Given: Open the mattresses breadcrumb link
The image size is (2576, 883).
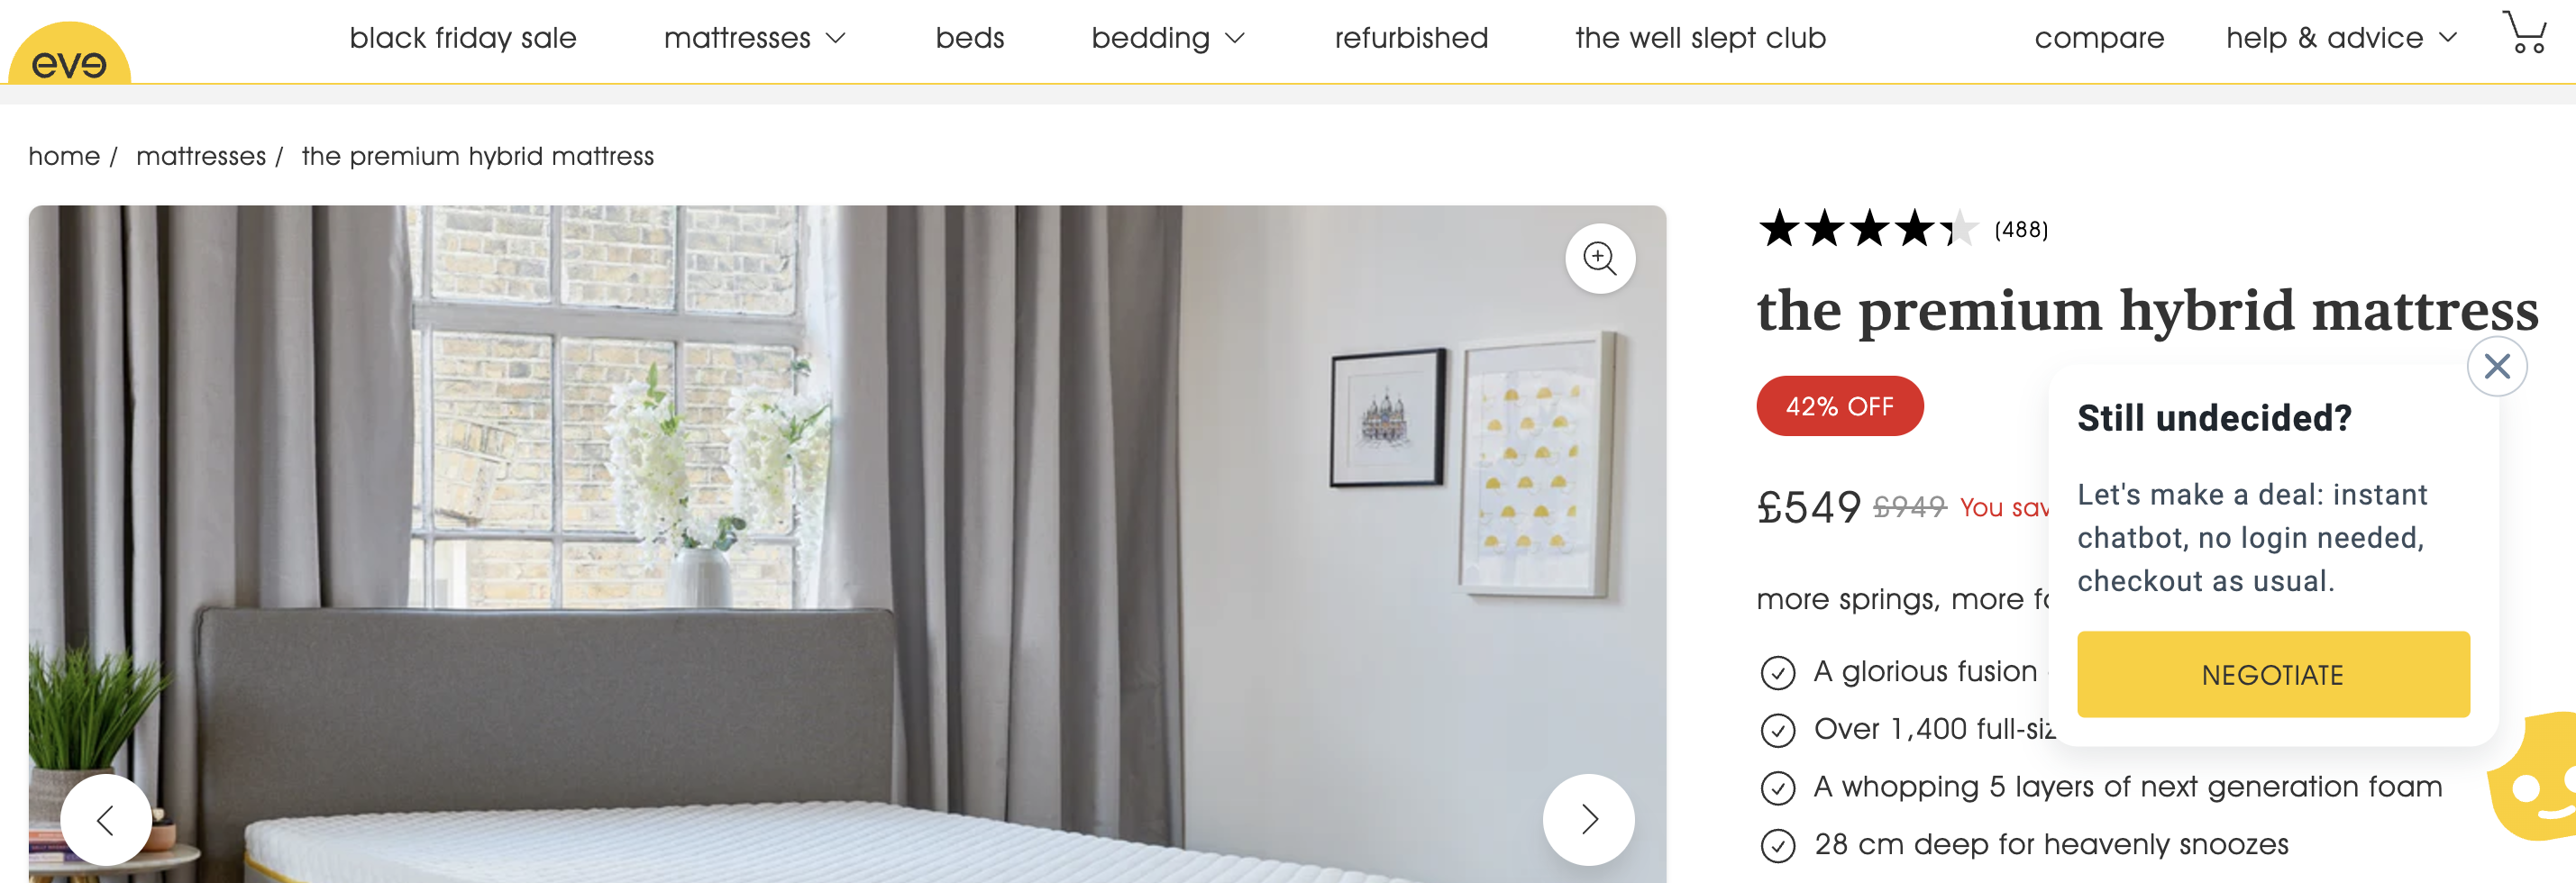Looking at the screenshot, I should click(x=201, y=156).
